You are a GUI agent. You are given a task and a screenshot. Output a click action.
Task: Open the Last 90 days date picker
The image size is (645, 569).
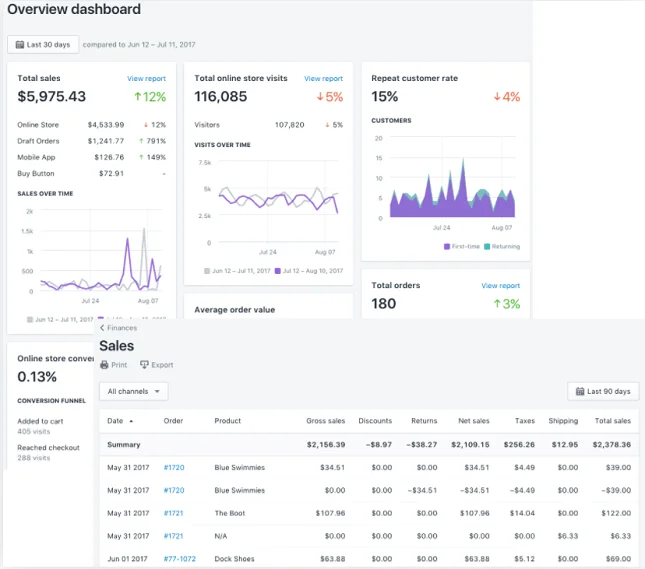[x=603, y=392]
